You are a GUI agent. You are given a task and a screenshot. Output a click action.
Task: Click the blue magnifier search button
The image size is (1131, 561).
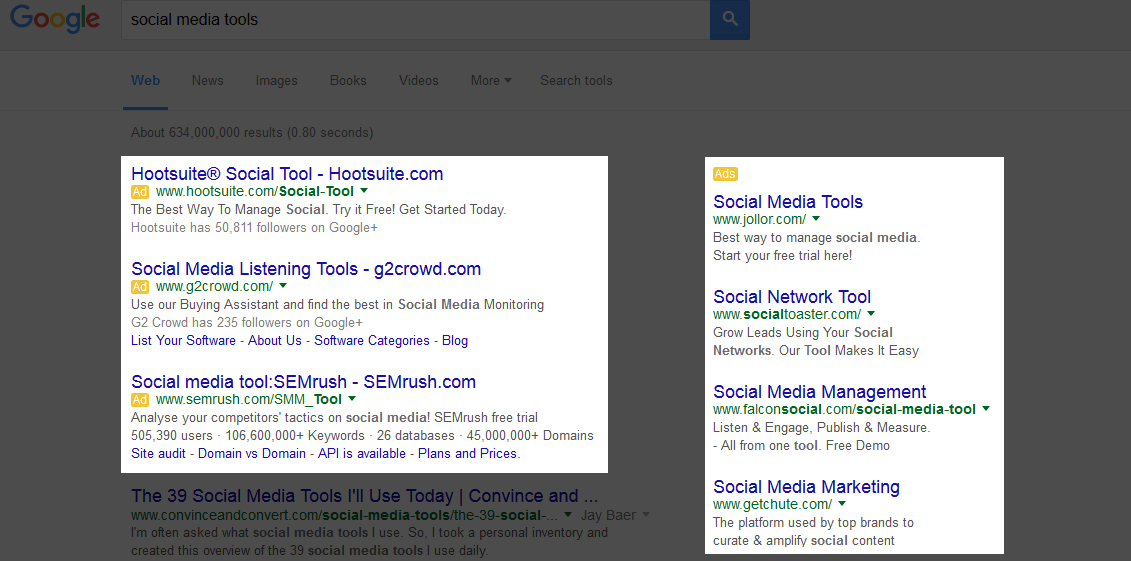pos(729,19)
